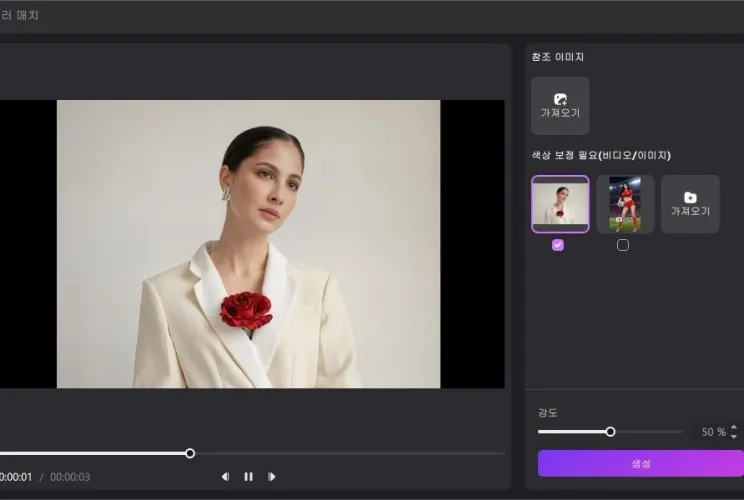Click the 강도 intensity slider handle

click(610, 432)
